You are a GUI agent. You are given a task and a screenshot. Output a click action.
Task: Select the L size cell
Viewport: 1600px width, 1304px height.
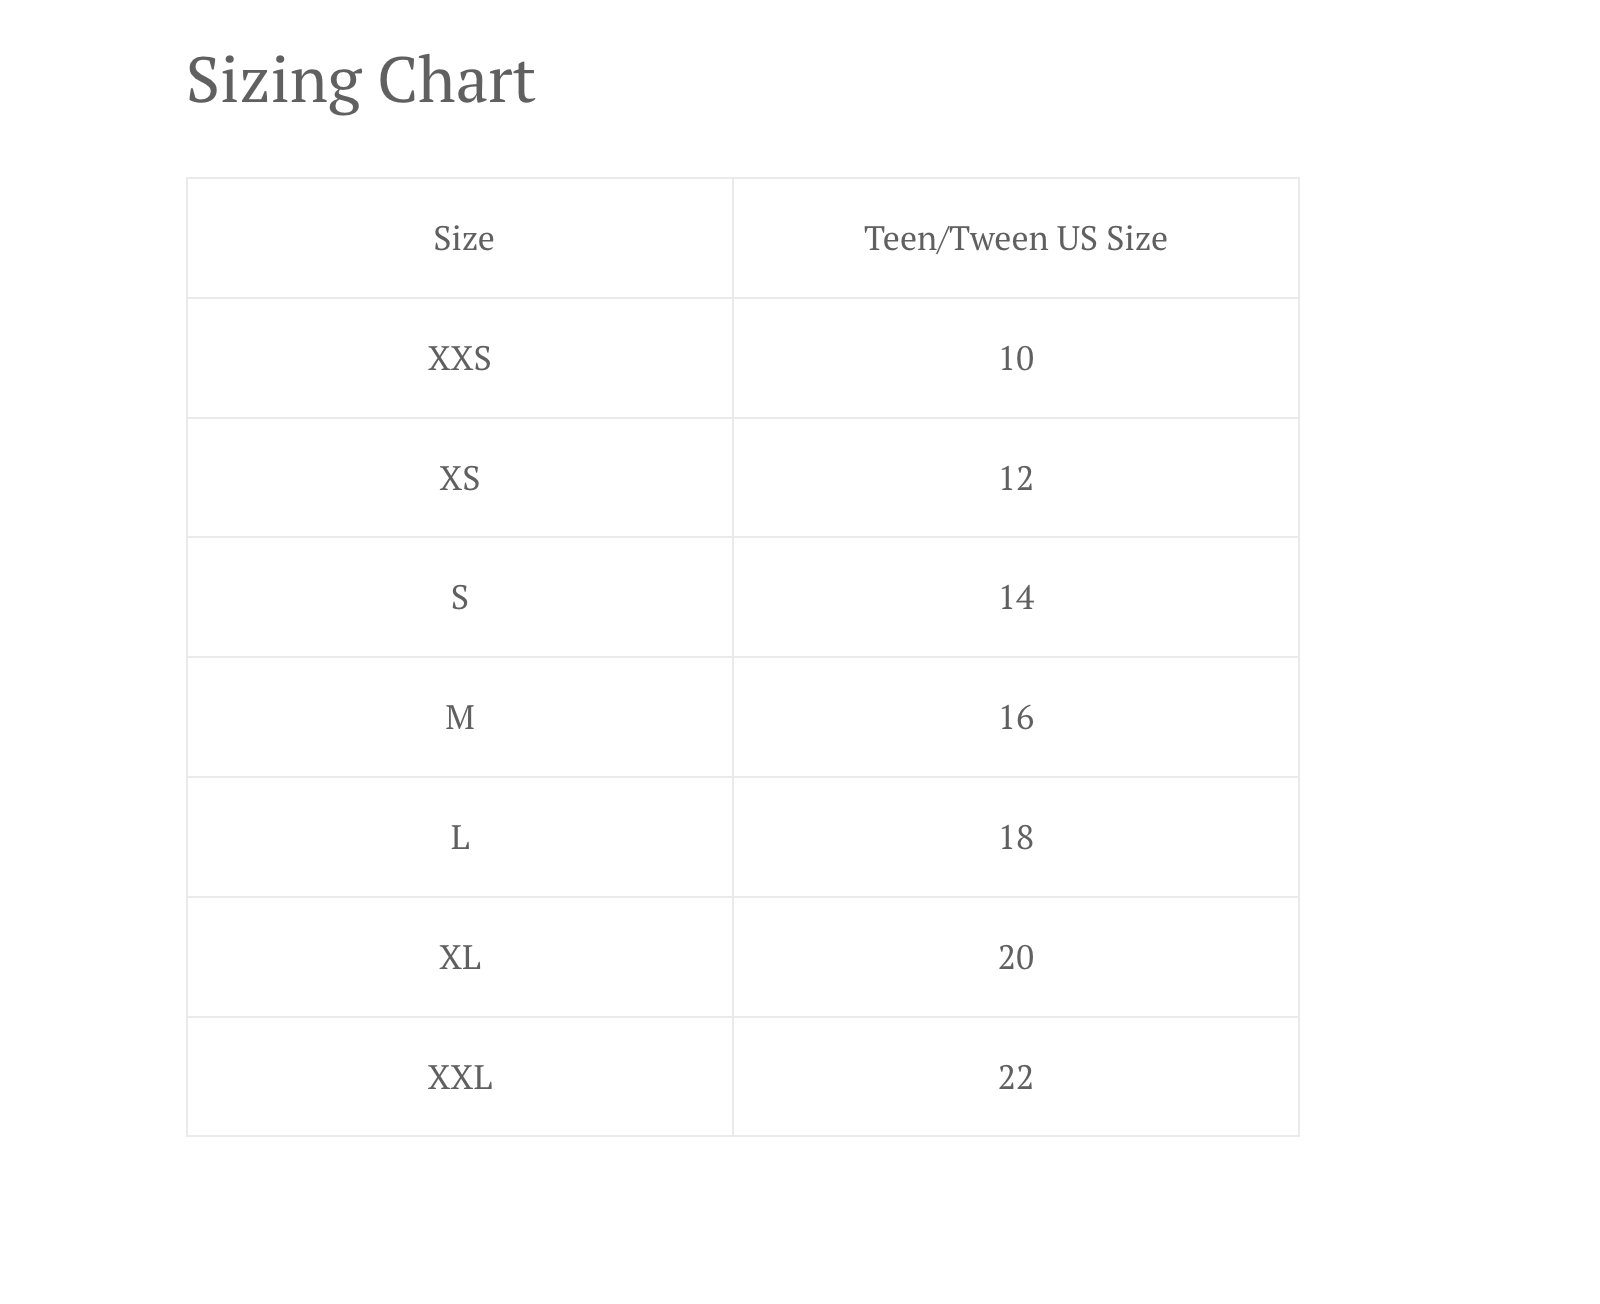pos(460,838)
